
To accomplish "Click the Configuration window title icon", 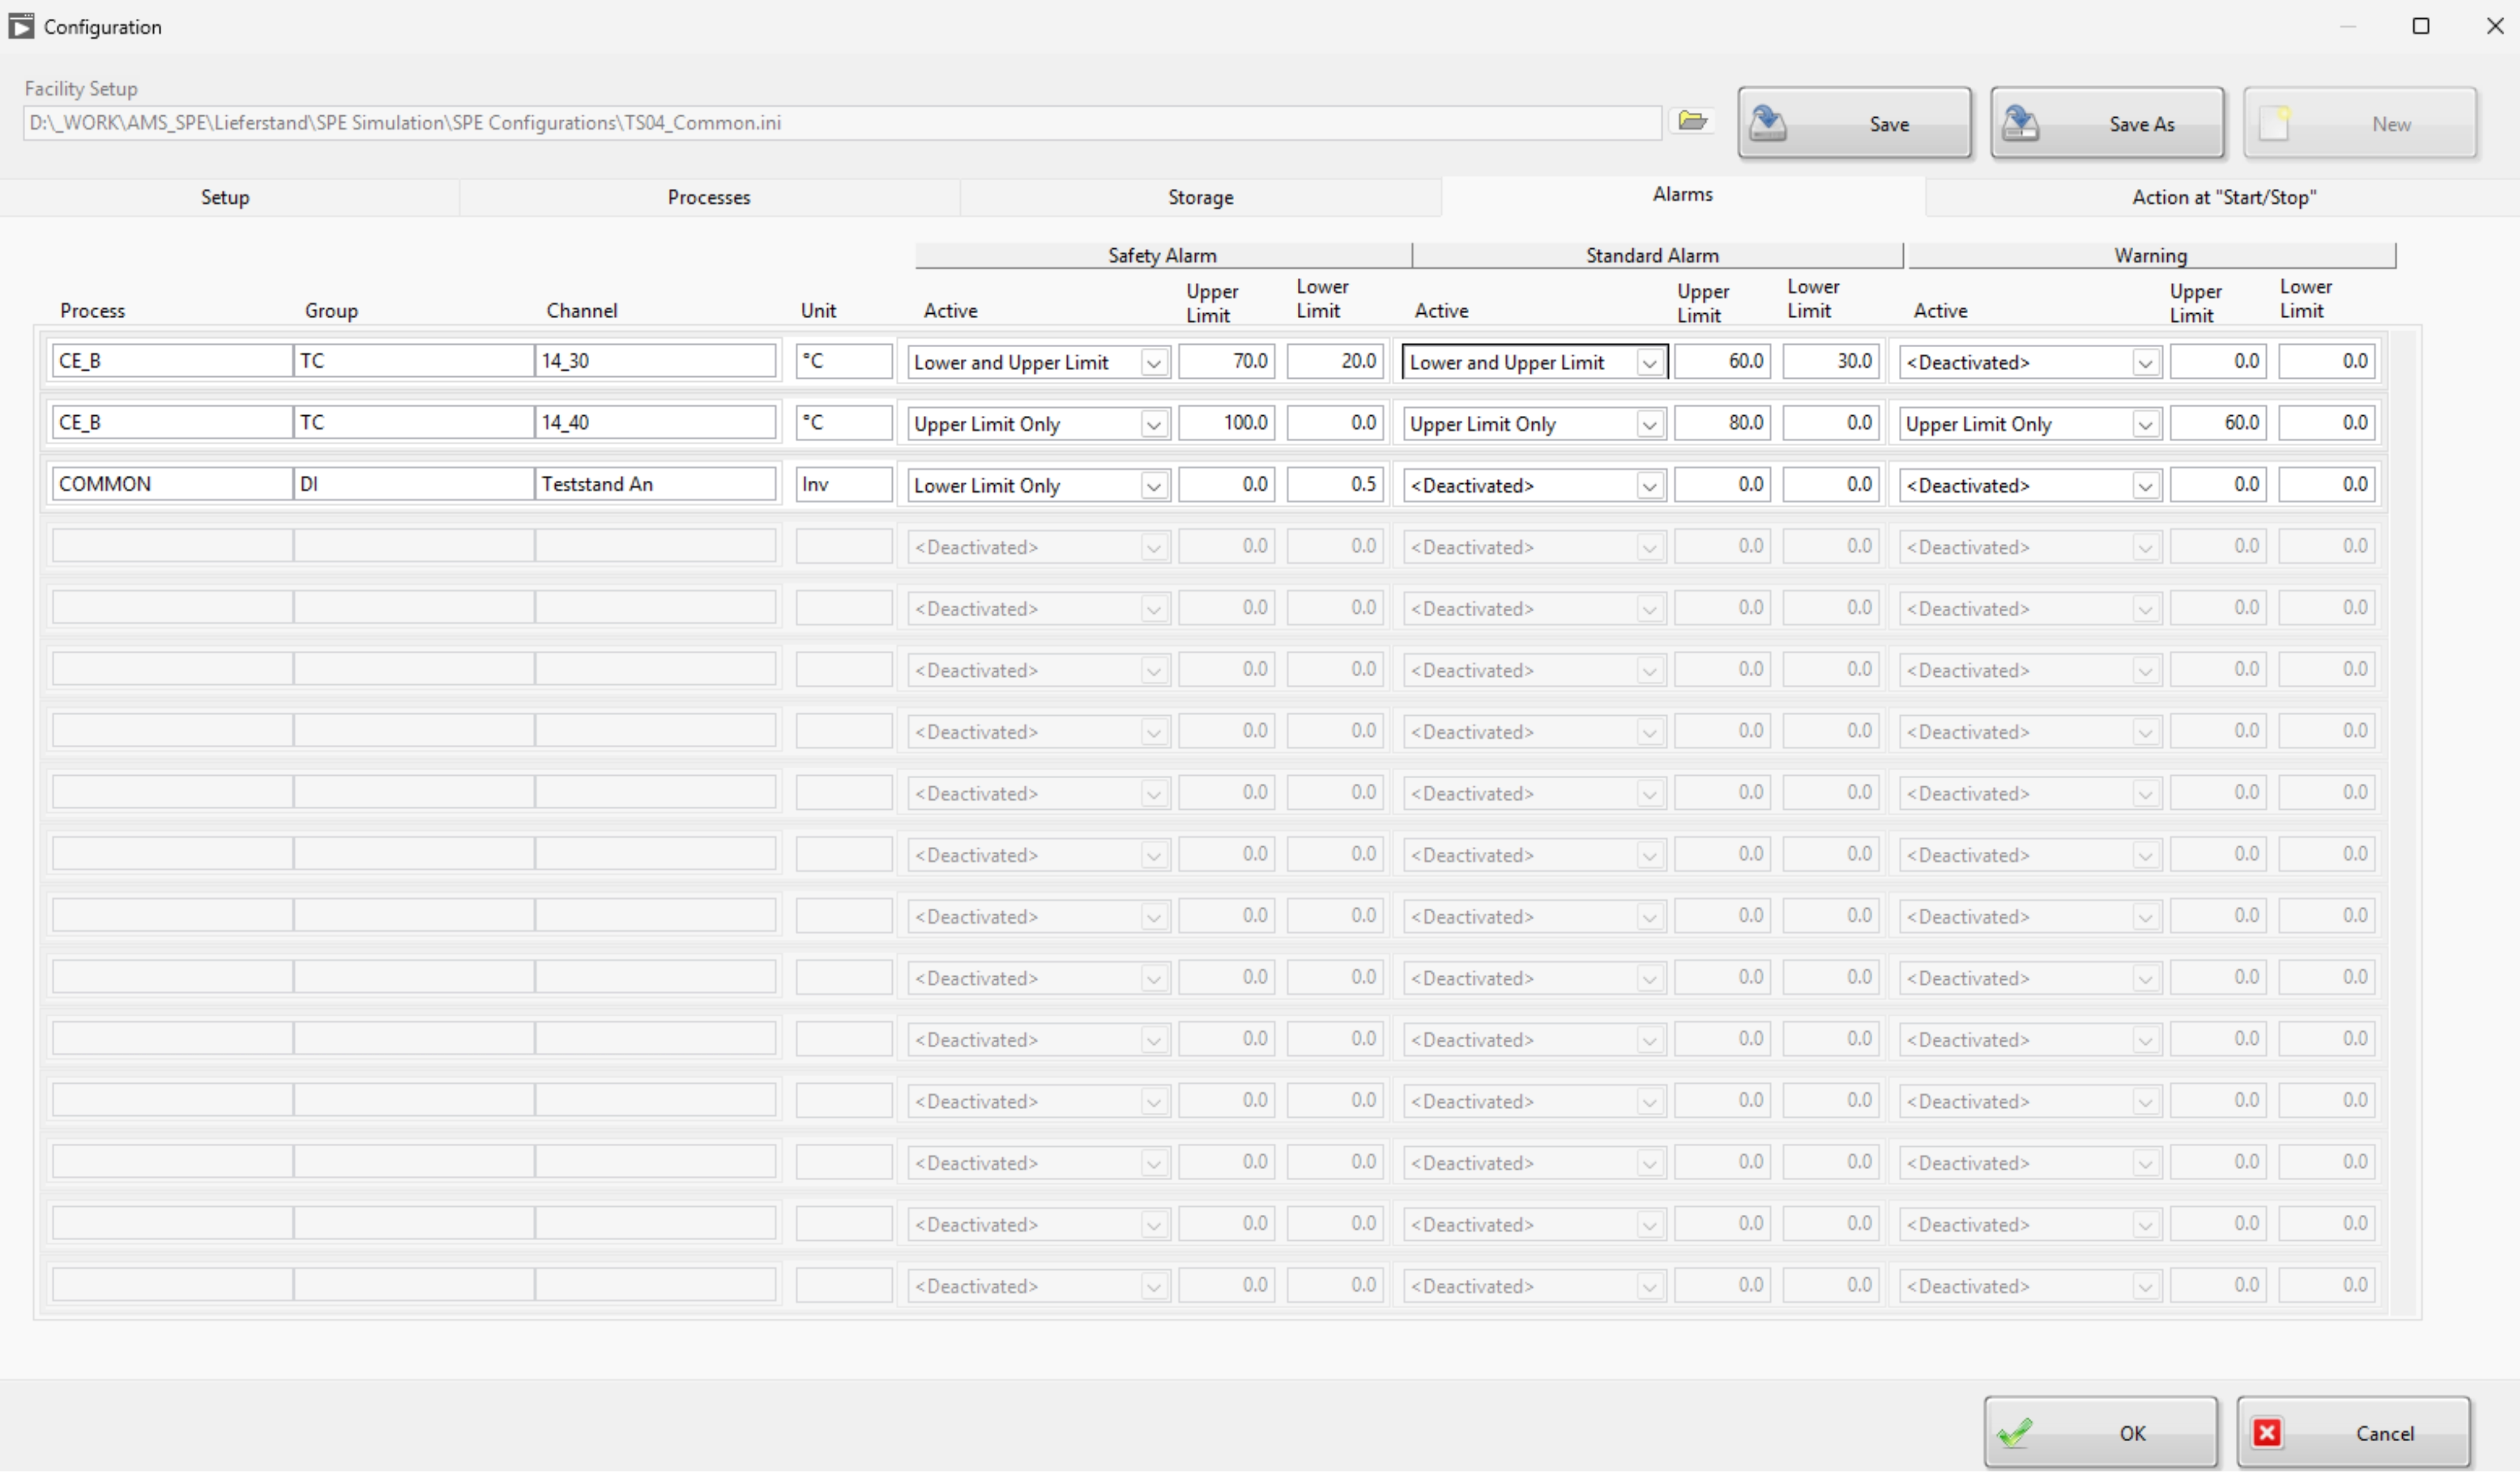I will (21, 26).
